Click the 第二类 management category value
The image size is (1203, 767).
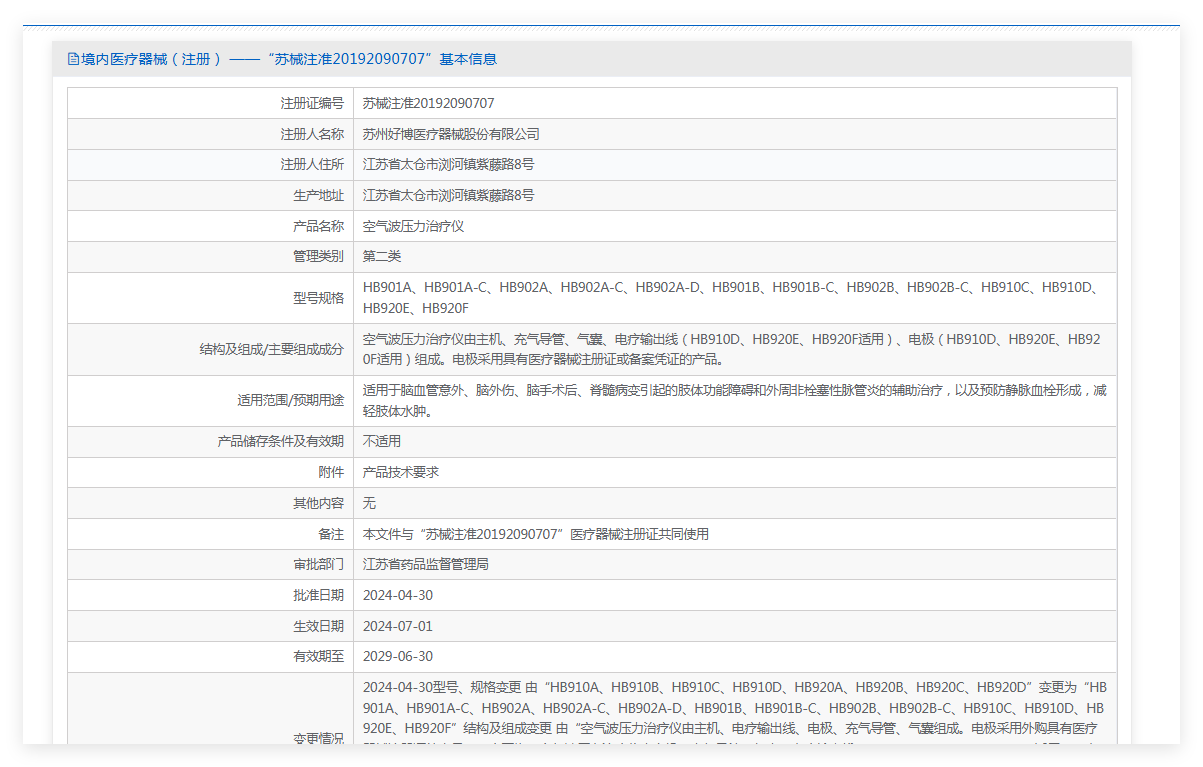tap(382, 256)
